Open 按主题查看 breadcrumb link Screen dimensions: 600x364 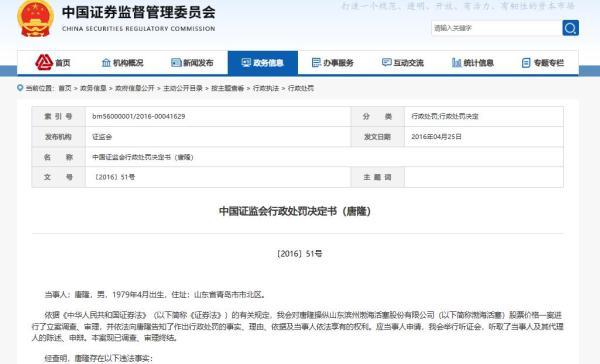point(228,88)
